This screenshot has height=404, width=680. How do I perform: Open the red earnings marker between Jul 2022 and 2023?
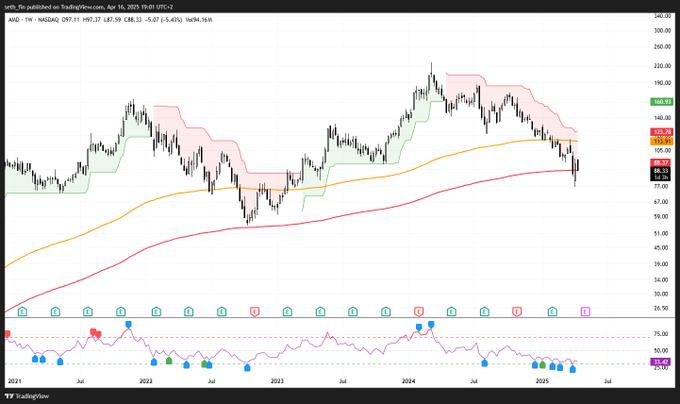tap(255, 311)
